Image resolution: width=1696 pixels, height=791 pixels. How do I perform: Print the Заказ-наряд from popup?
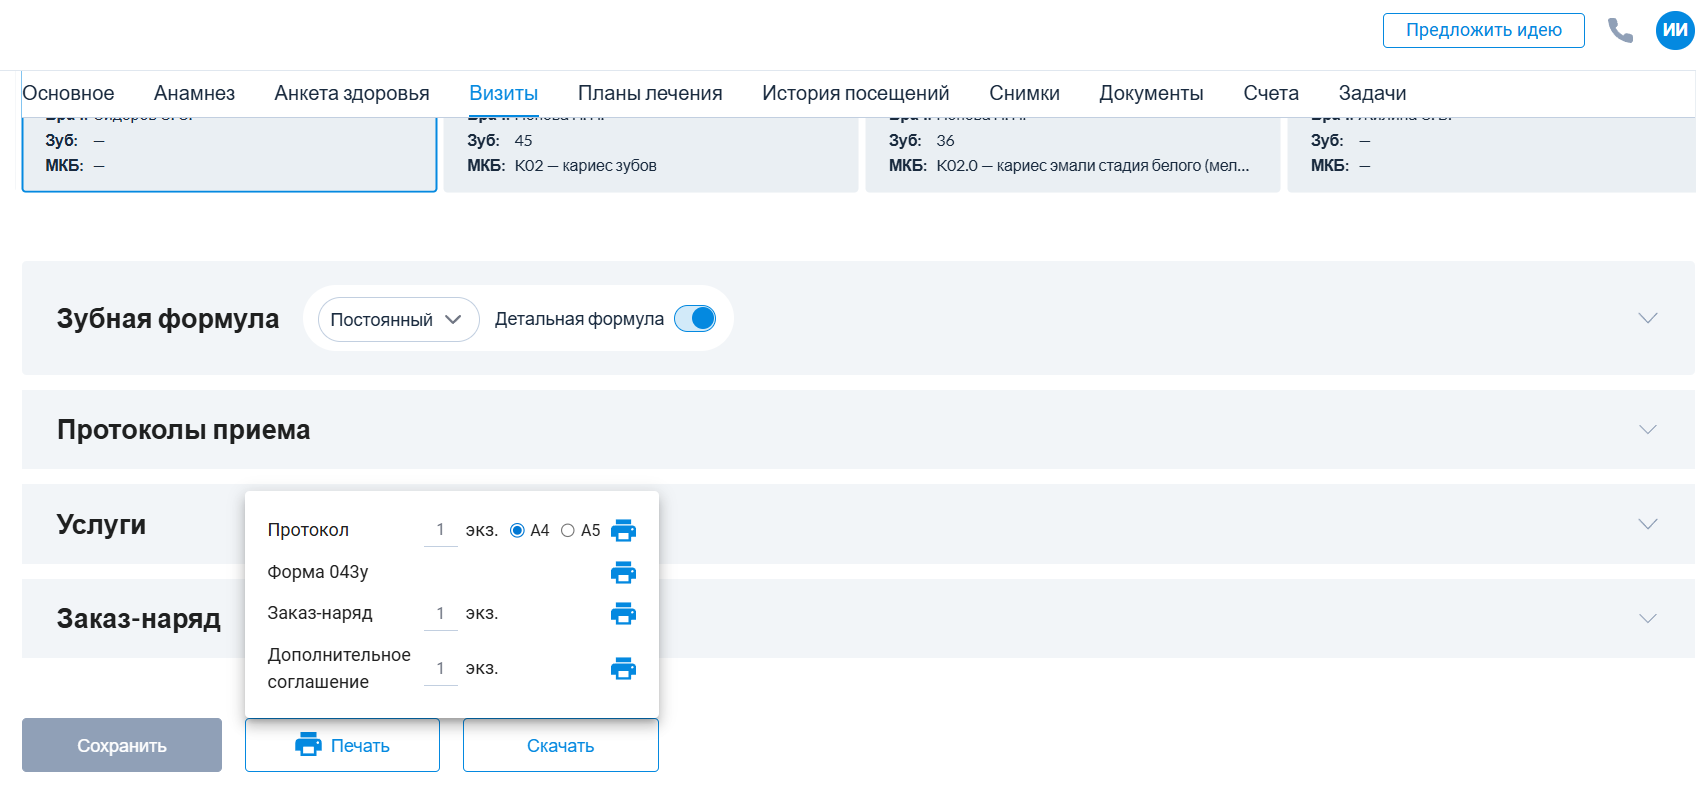623,613
